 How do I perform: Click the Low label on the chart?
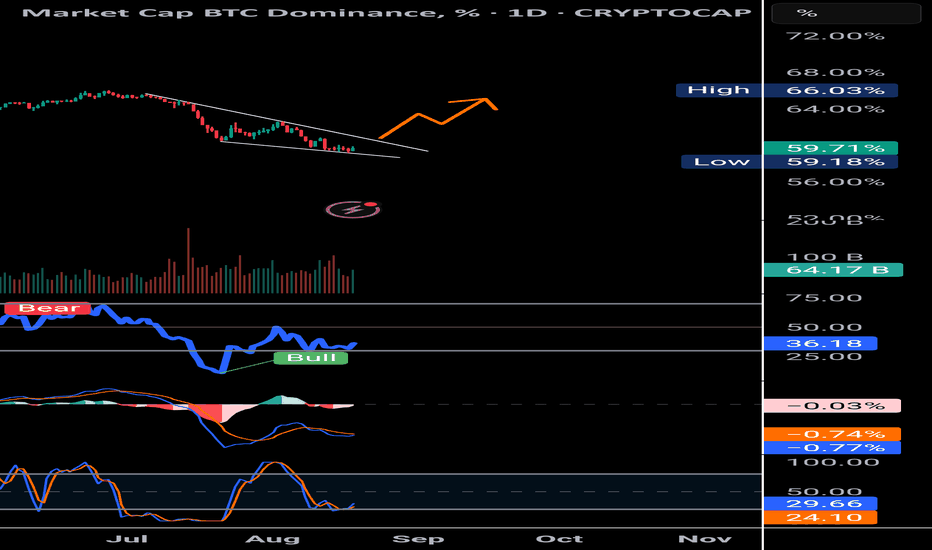click(x=722, y=162)
